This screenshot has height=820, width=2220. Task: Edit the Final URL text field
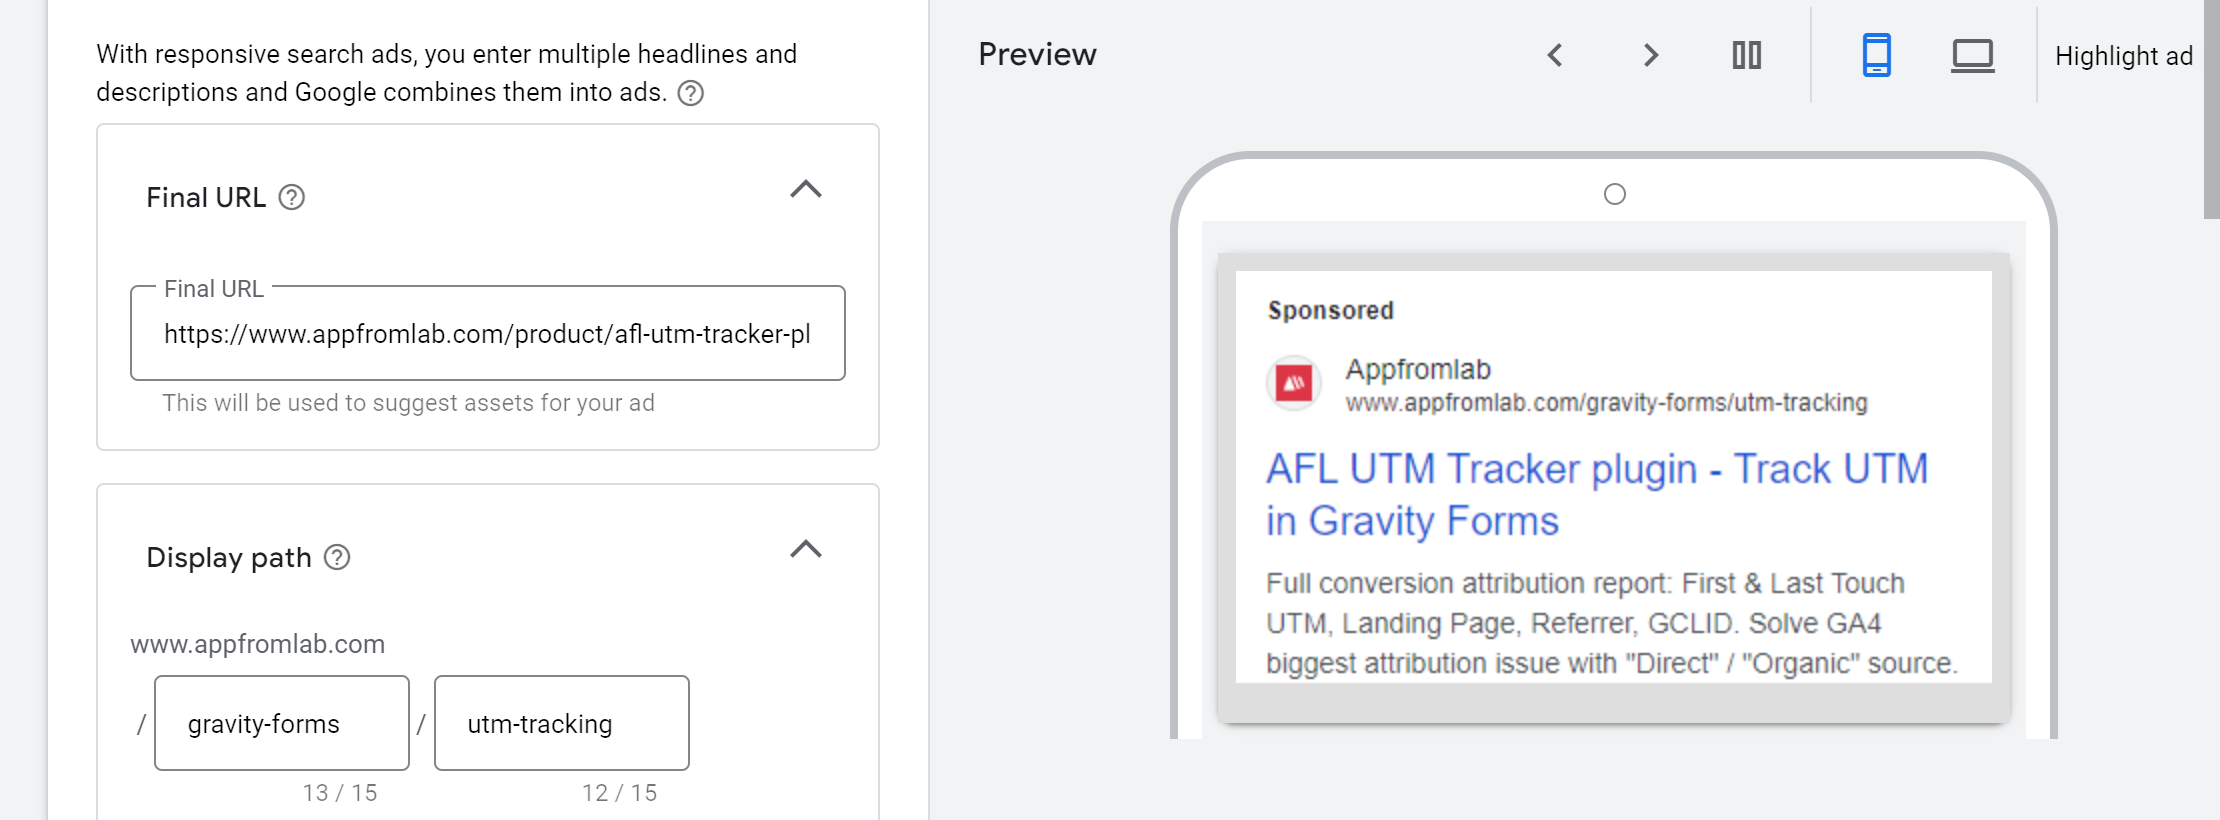(x=488, y=334)
